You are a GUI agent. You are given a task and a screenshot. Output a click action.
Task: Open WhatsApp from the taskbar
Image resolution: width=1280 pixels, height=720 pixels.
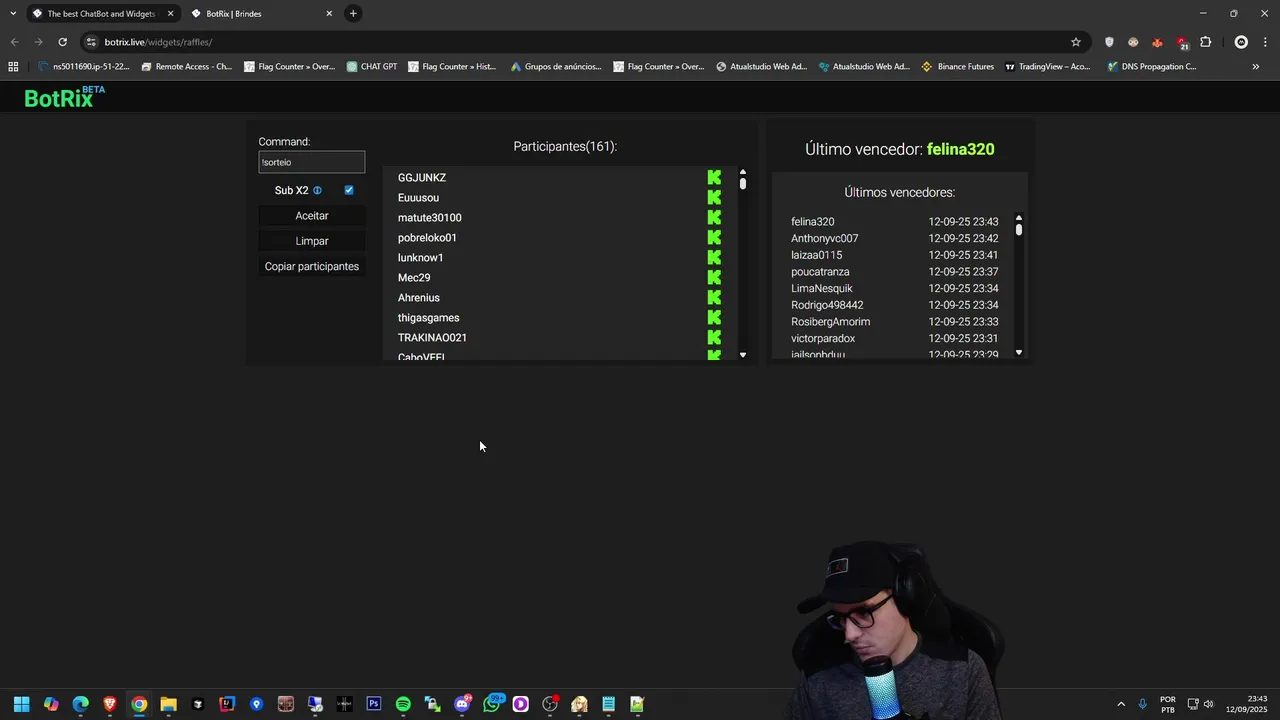click(491, 704)
